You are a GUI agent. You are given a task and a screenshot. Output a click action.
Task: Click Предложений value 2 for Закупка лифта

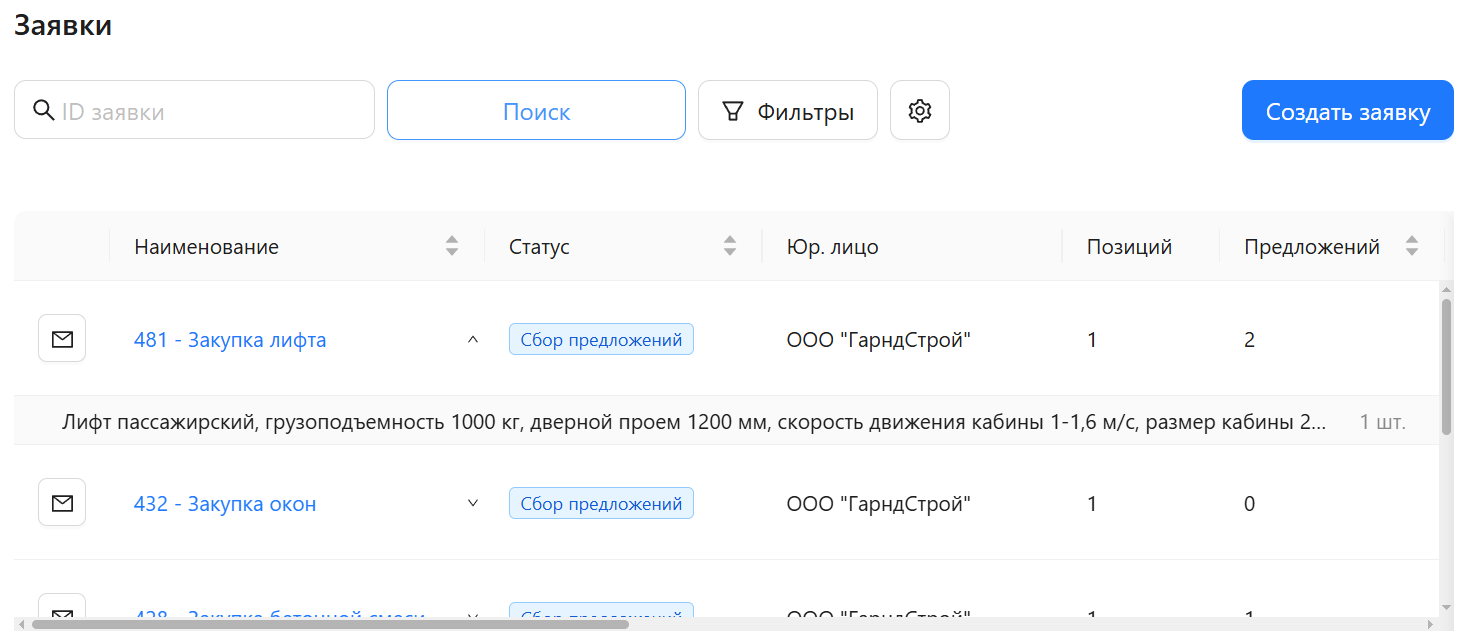(x=1249, y=340)
